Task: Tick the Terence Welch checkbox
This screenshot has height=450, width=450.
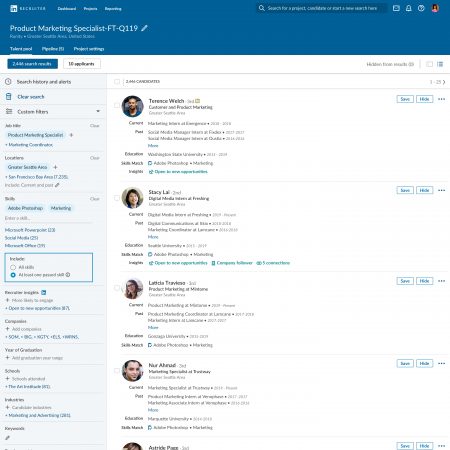Action: point(117,105)
